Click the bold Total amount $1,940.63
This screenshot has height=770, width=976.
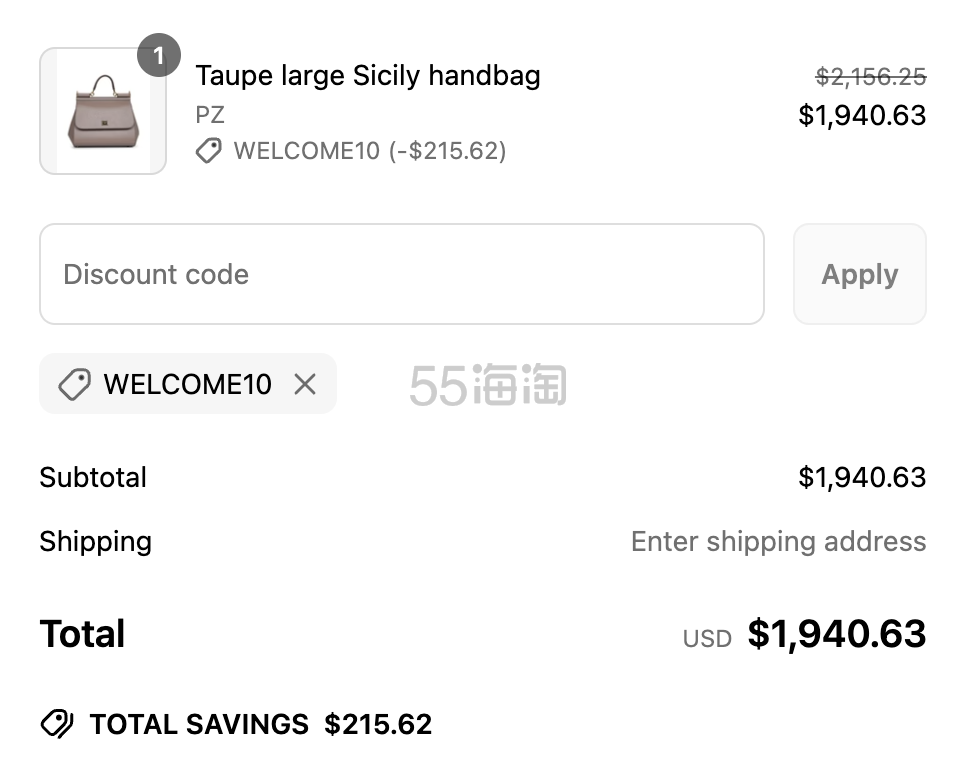[x=837, y=634]
